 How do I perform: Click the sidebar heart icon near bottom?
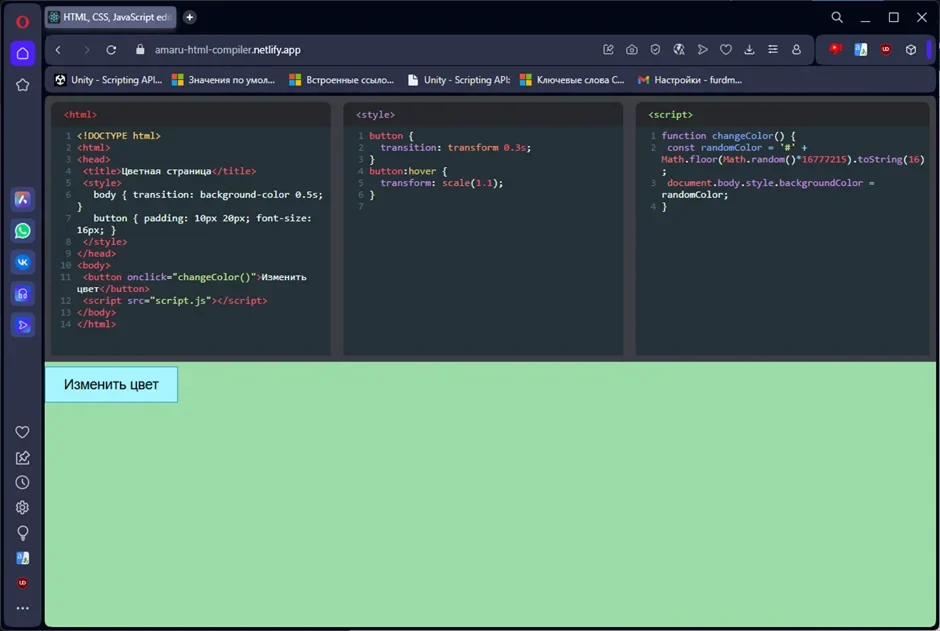[22, 432]
